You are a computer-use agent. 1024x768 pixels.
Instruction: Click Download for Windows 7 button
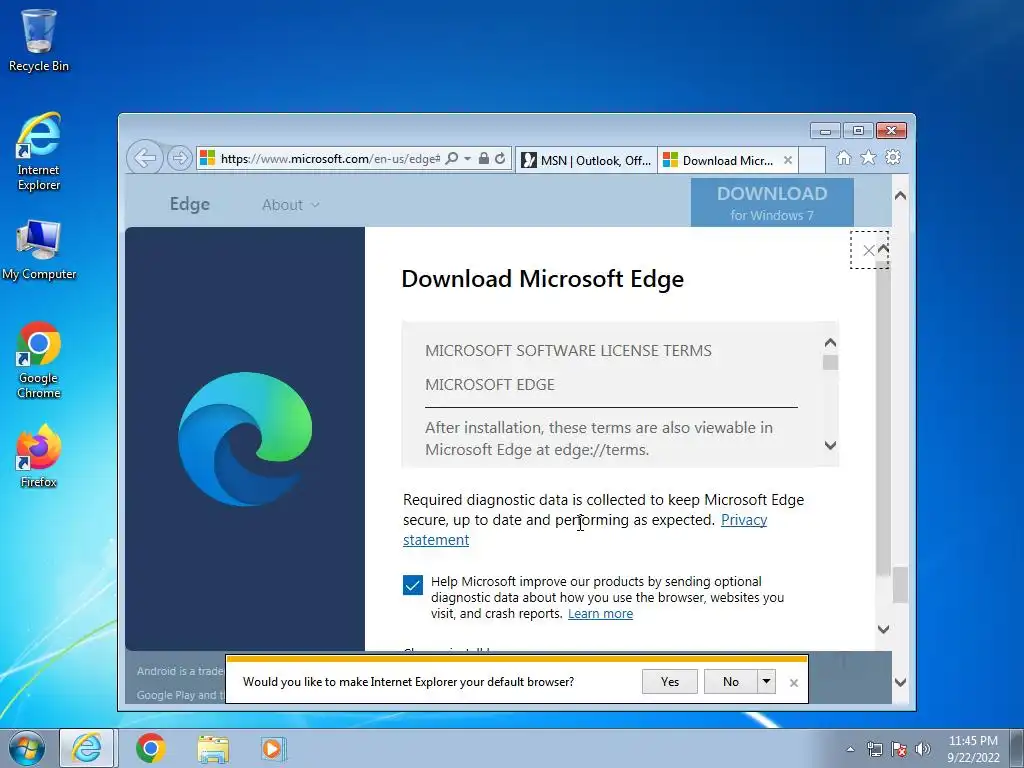(x=772, y=203)
